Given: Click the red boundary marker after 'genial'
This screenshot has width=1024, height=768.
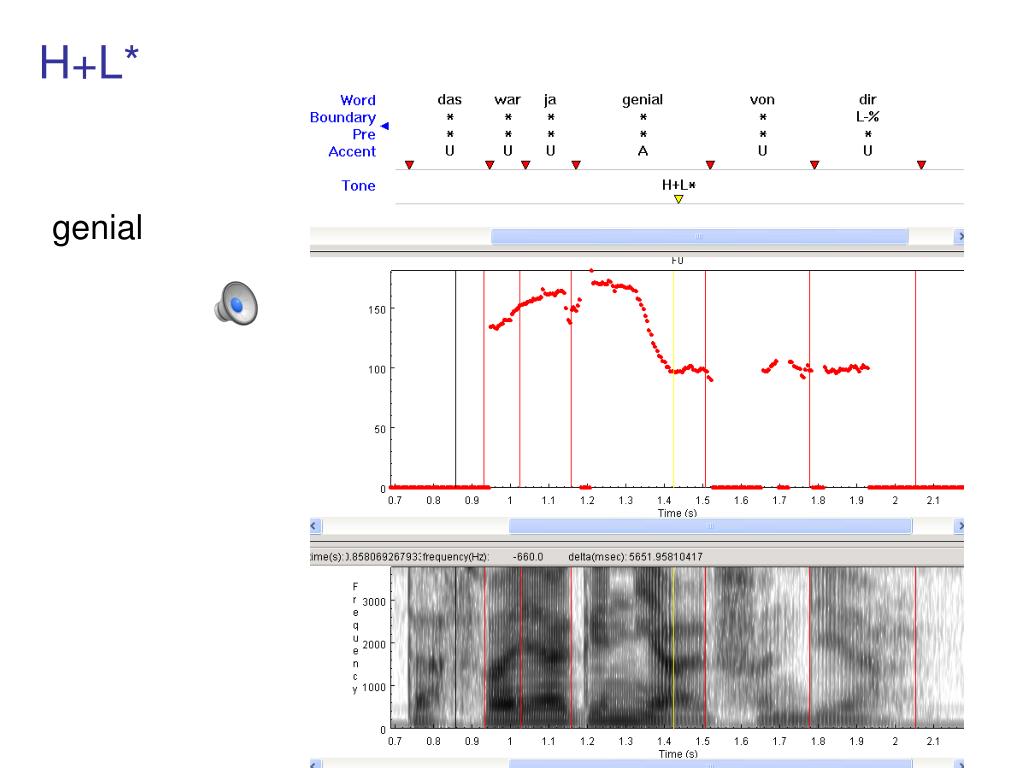Looking at the screenshot, I should click(x=711, y=165).
